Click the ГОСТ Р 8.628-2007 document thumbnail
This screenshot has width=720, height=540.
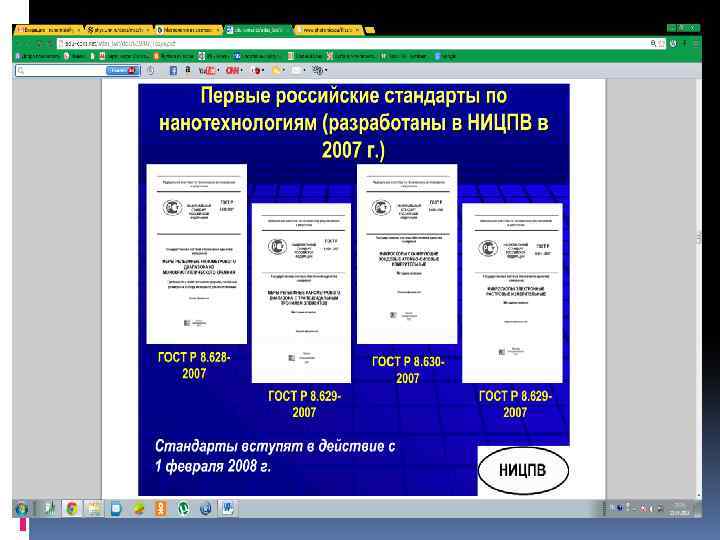tap(197, 254)
